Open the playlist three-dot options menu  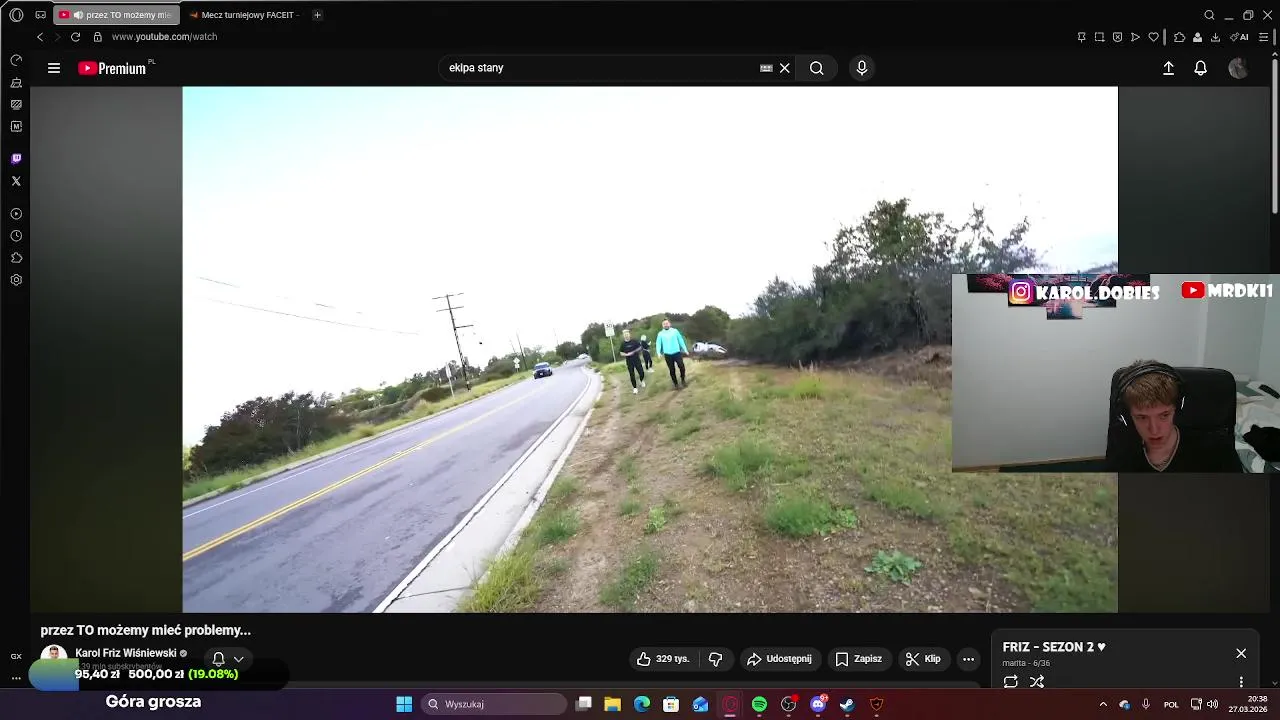[1241, 682]
